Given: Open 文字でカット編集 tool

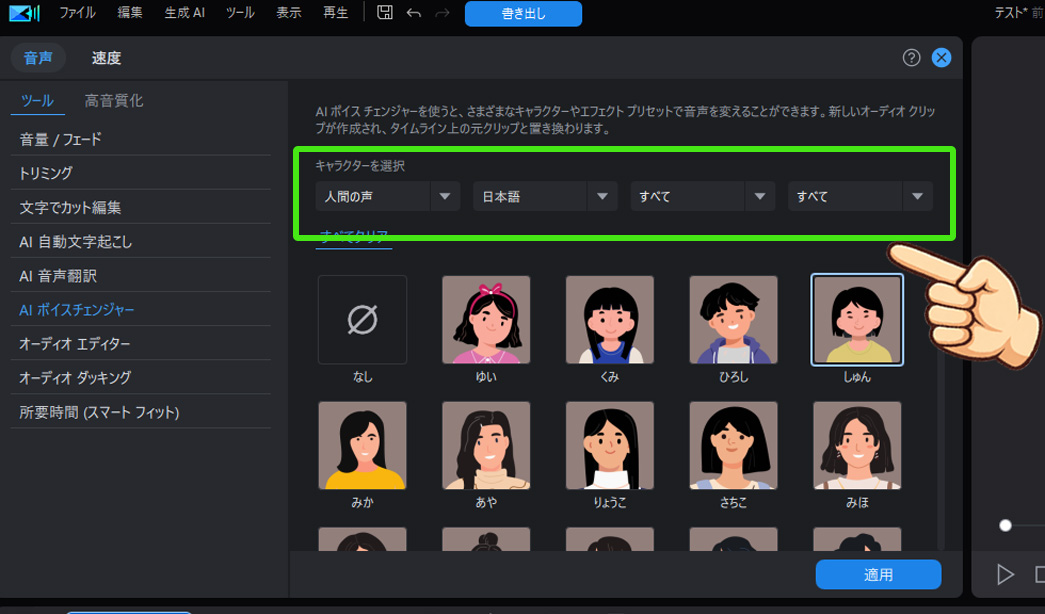Looking at the screenshot, I should (x=141, y=207).
